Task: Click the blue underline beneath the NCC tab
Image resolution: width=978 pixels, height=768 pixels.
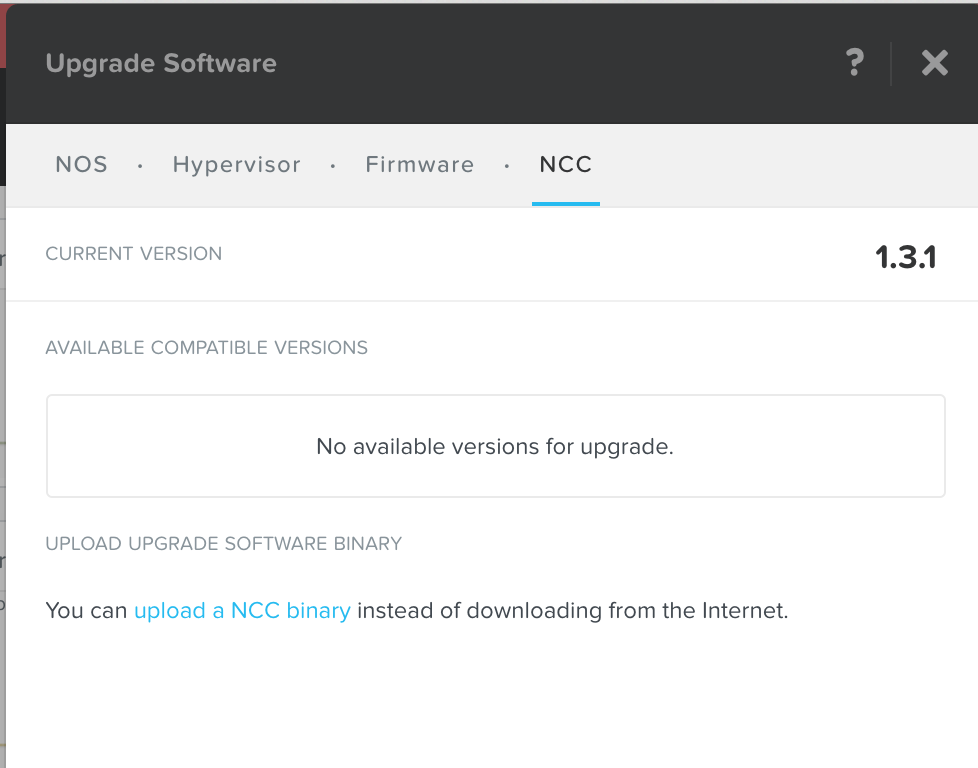Action: [566, 204]
